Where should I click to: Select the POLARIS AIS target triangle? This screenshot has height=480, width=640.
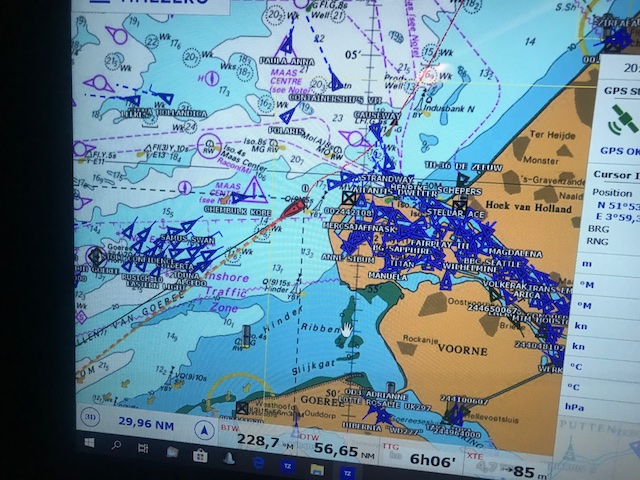click(x=288, y=114)
